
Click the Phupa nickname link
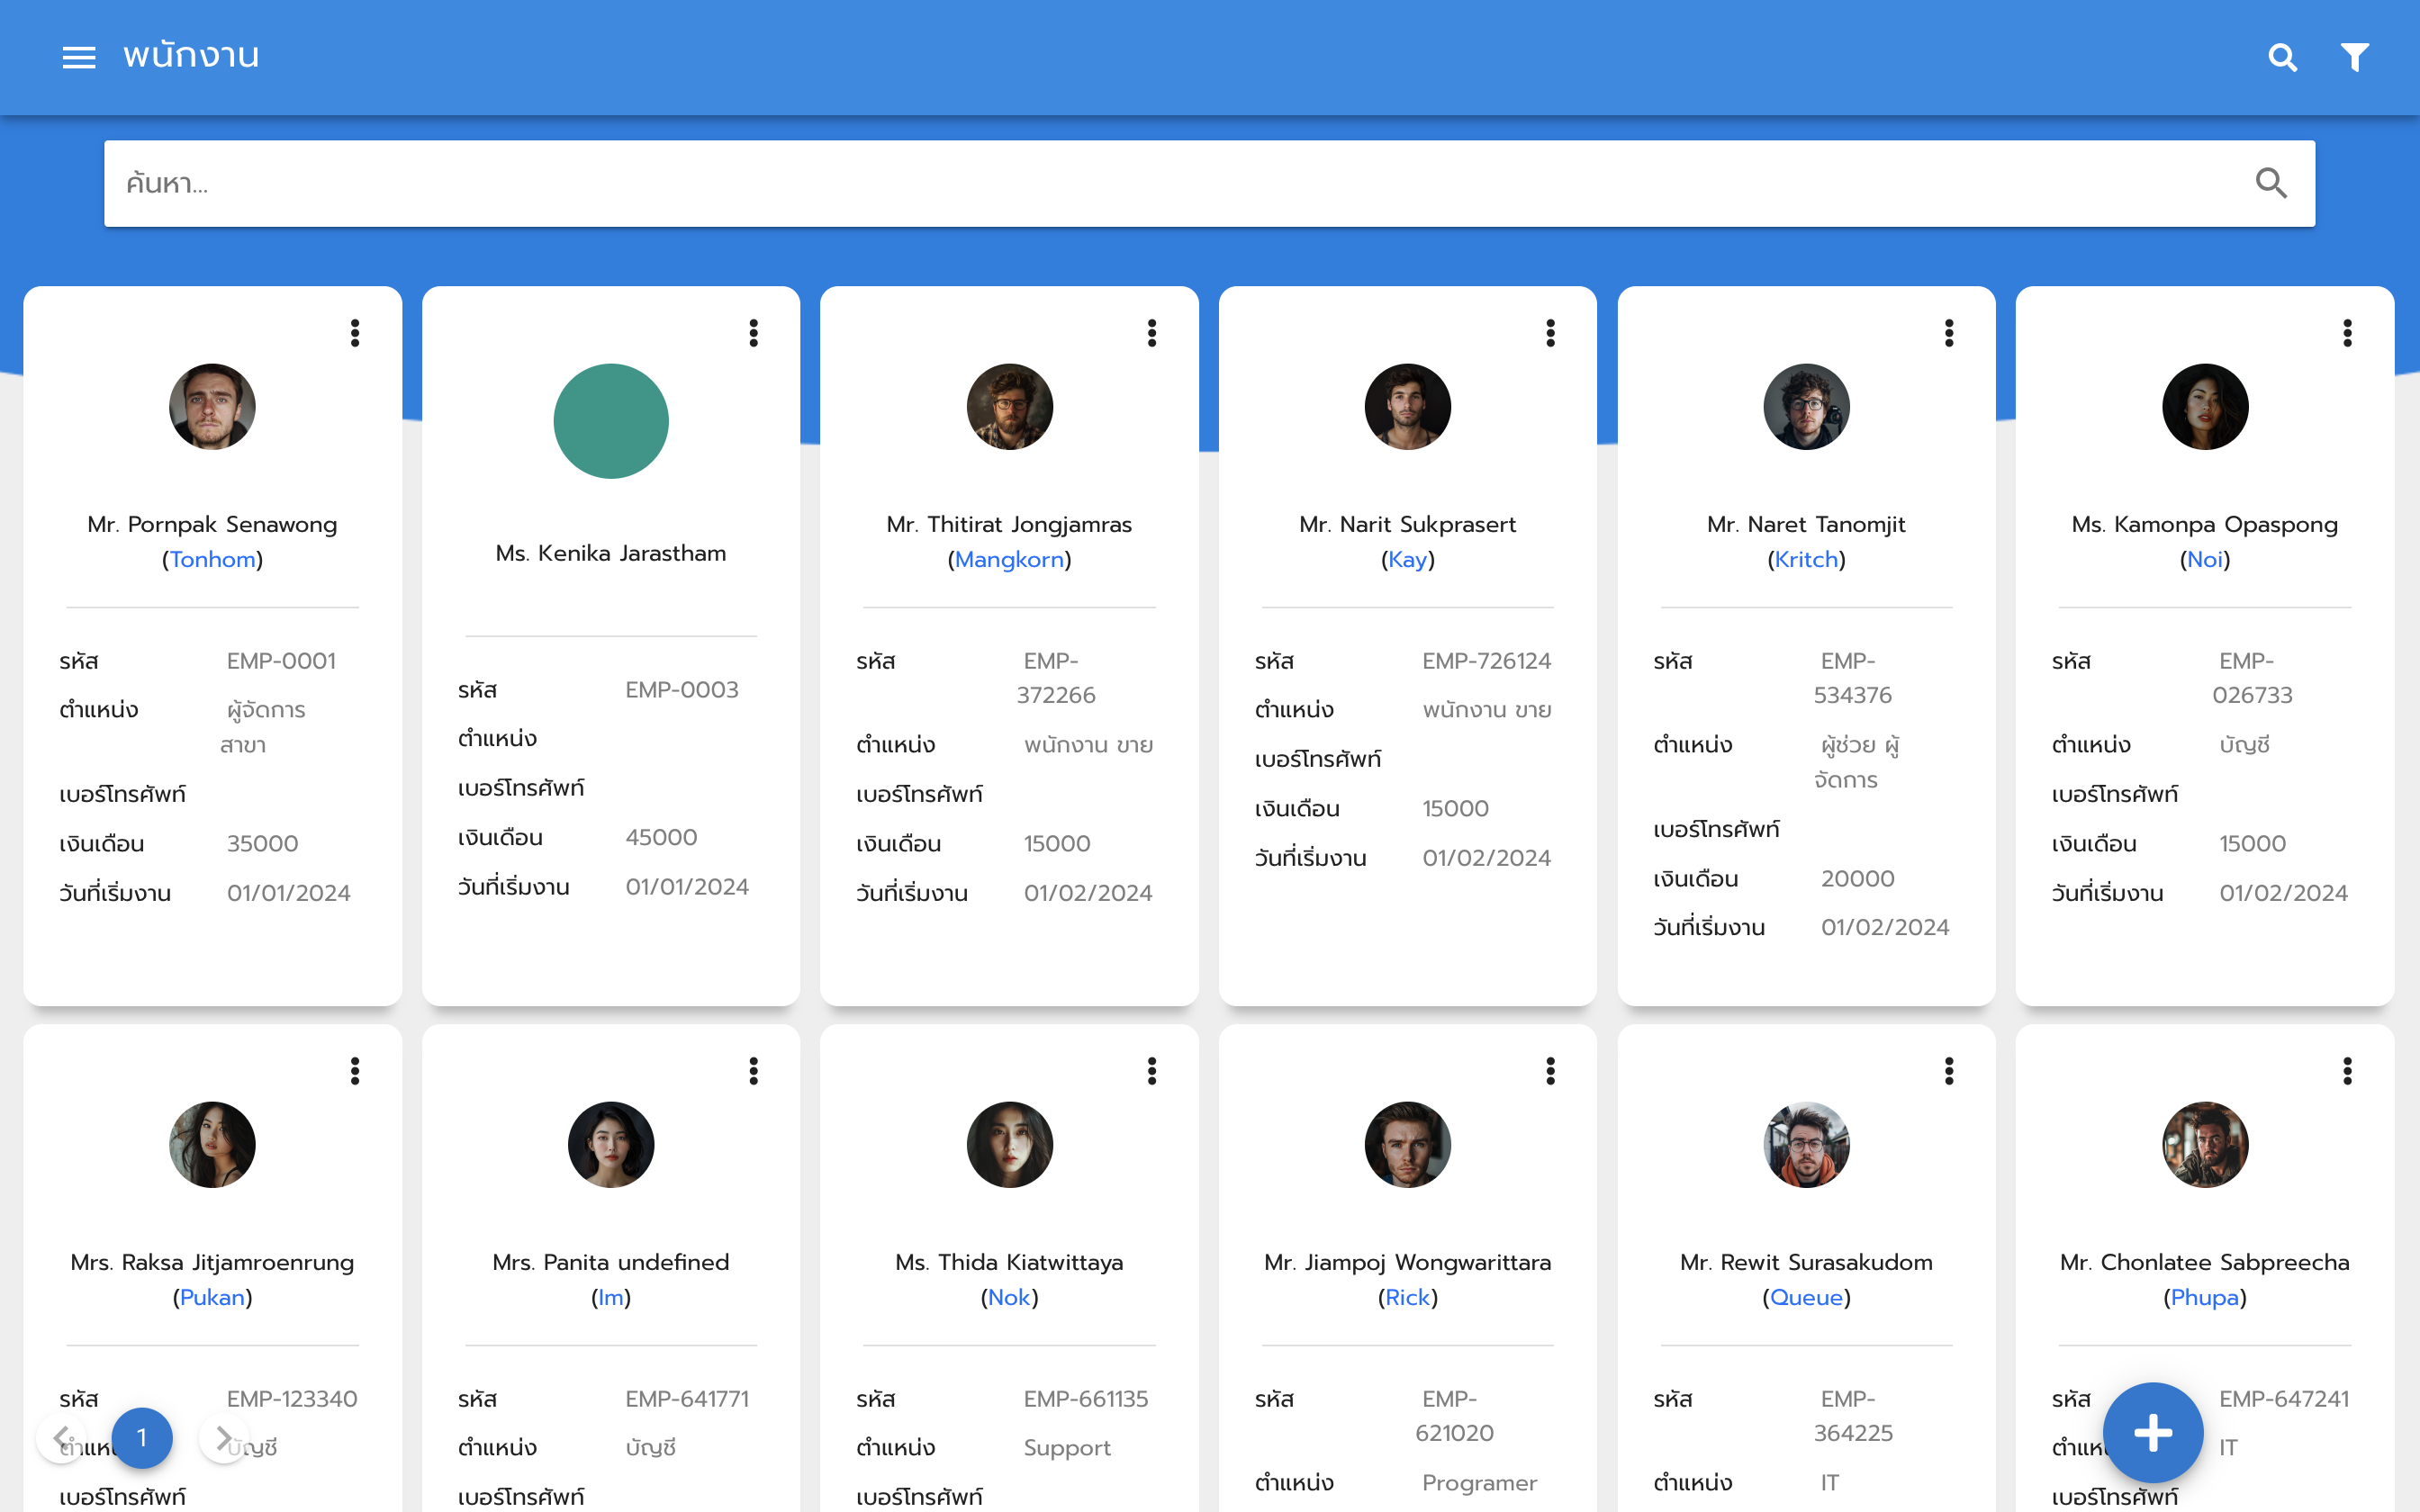click(2205, 1298)
